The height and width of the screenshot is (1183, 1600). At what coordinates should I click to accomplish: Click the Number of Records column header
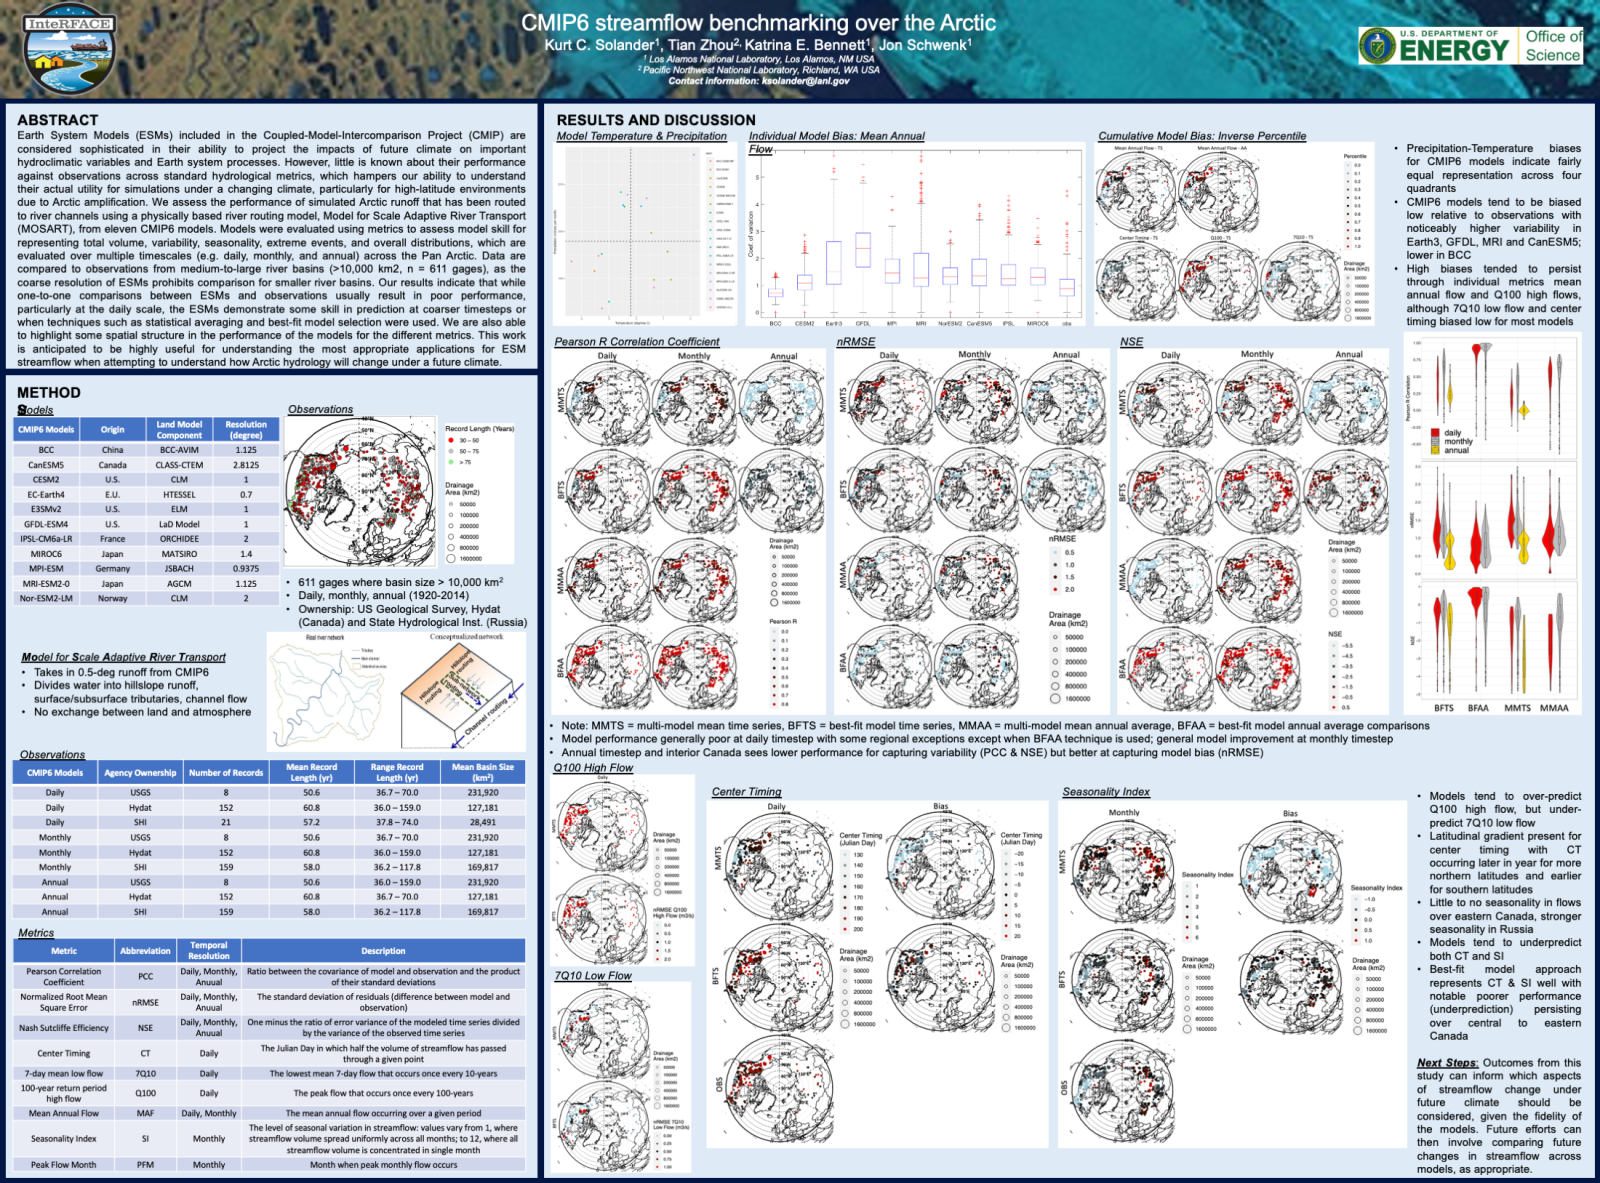click(x=226, y=773)
